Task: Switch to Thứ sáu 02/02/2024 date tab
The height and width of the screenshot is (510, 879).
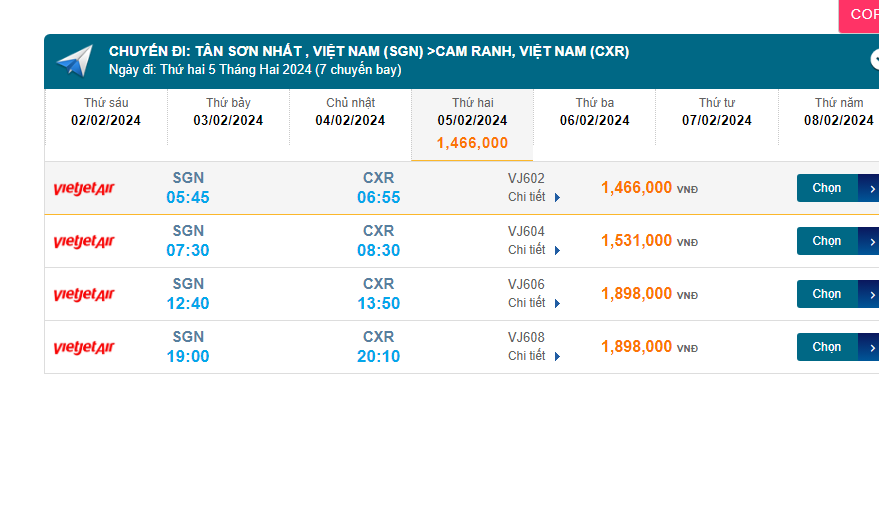Action: tap(106, 112)
